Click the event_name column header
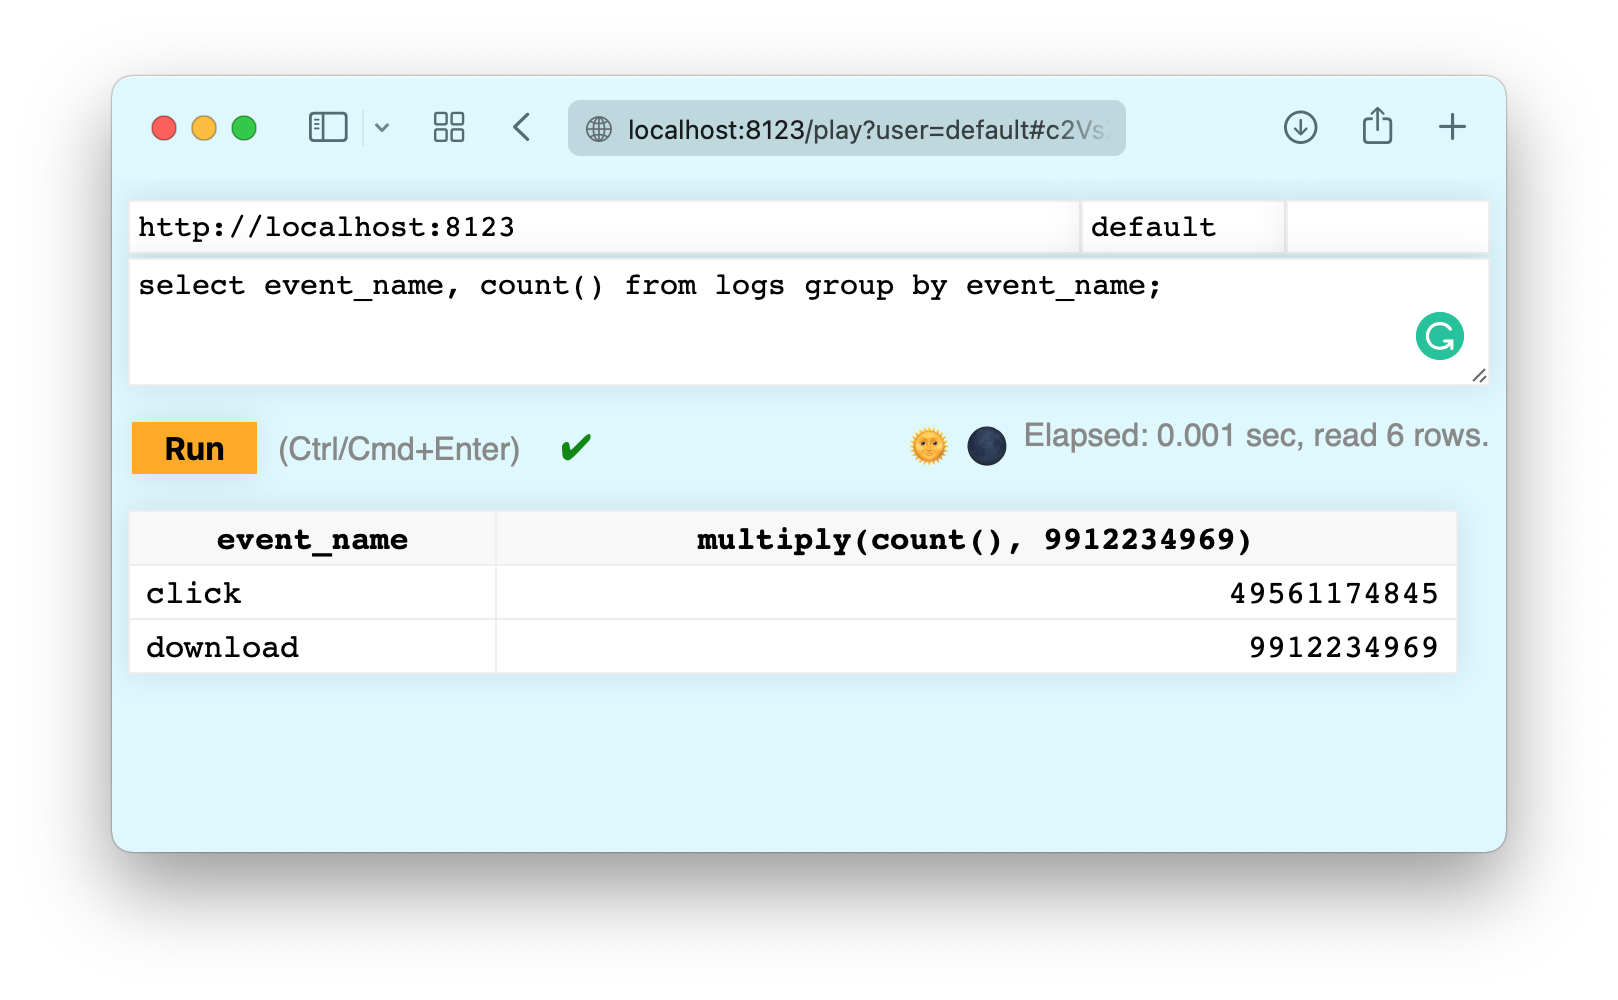Image resolution: width=1618 pixels, height=1000 pixels. point(312,540)
